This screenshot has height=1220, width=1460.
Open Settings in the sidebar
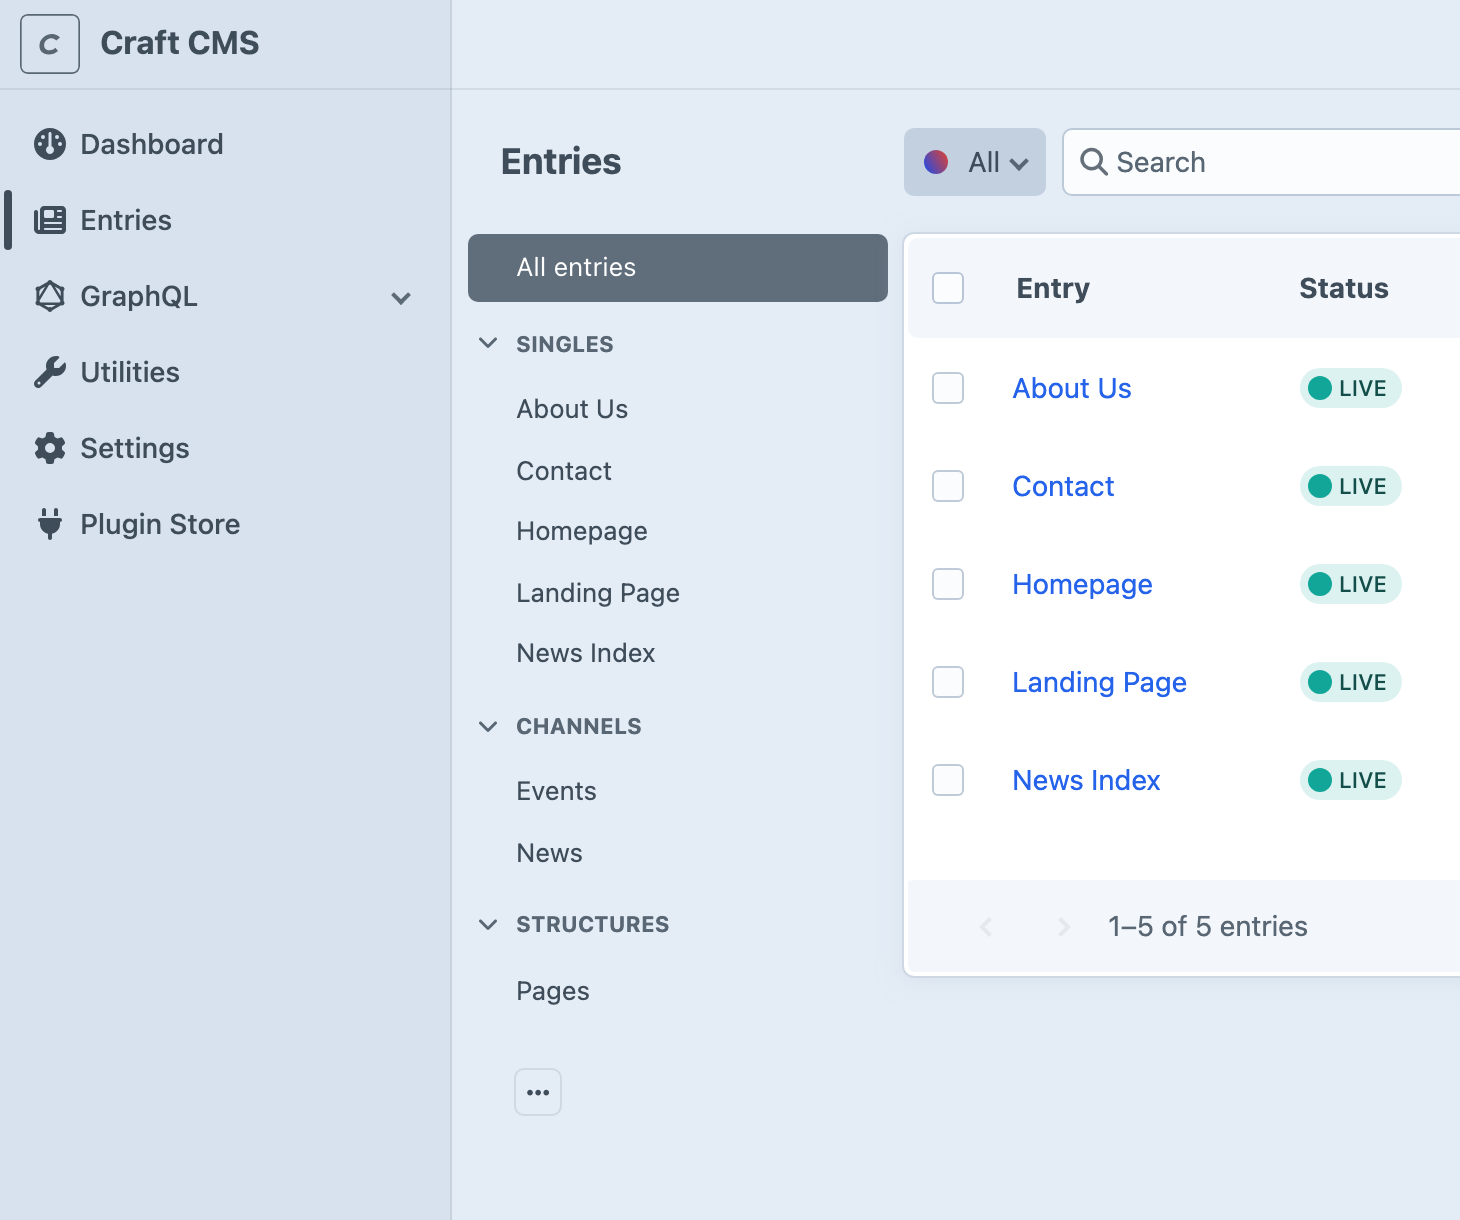135,448
